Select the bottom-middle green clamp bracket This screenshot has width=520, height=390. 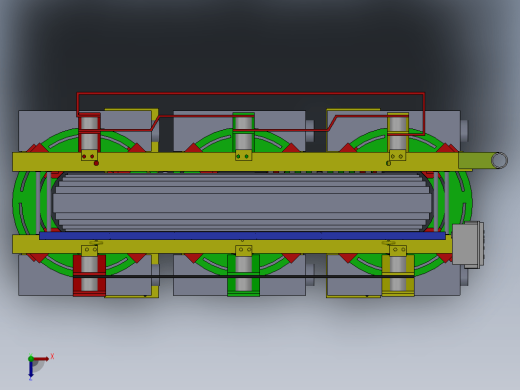pos(243,275)
